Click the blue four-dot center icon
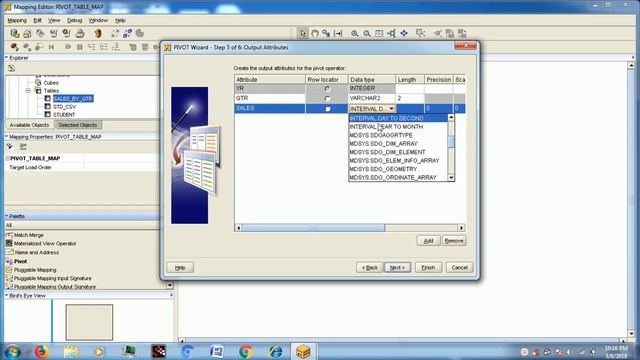640x360 pixels. point(404,33)
